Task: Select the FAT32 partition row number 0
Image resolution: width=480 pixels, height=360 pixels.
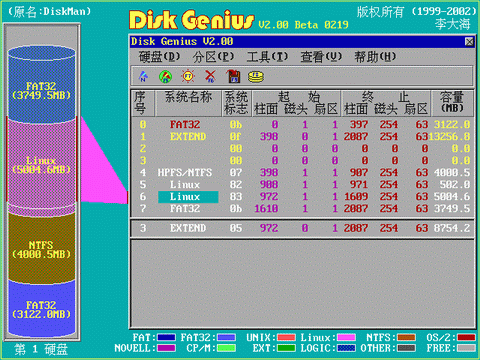Action: [x=303, y=125]
